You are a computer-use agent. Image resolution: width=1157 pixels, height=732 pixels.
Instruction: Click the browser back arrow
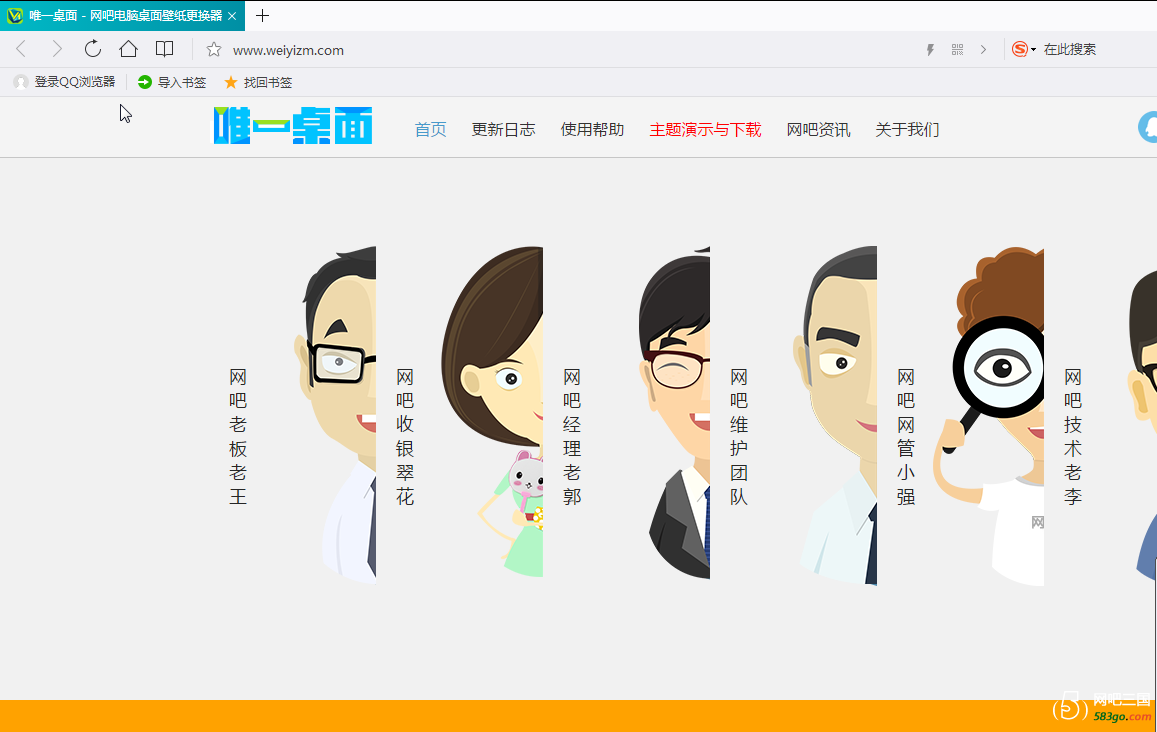[21, 49]
